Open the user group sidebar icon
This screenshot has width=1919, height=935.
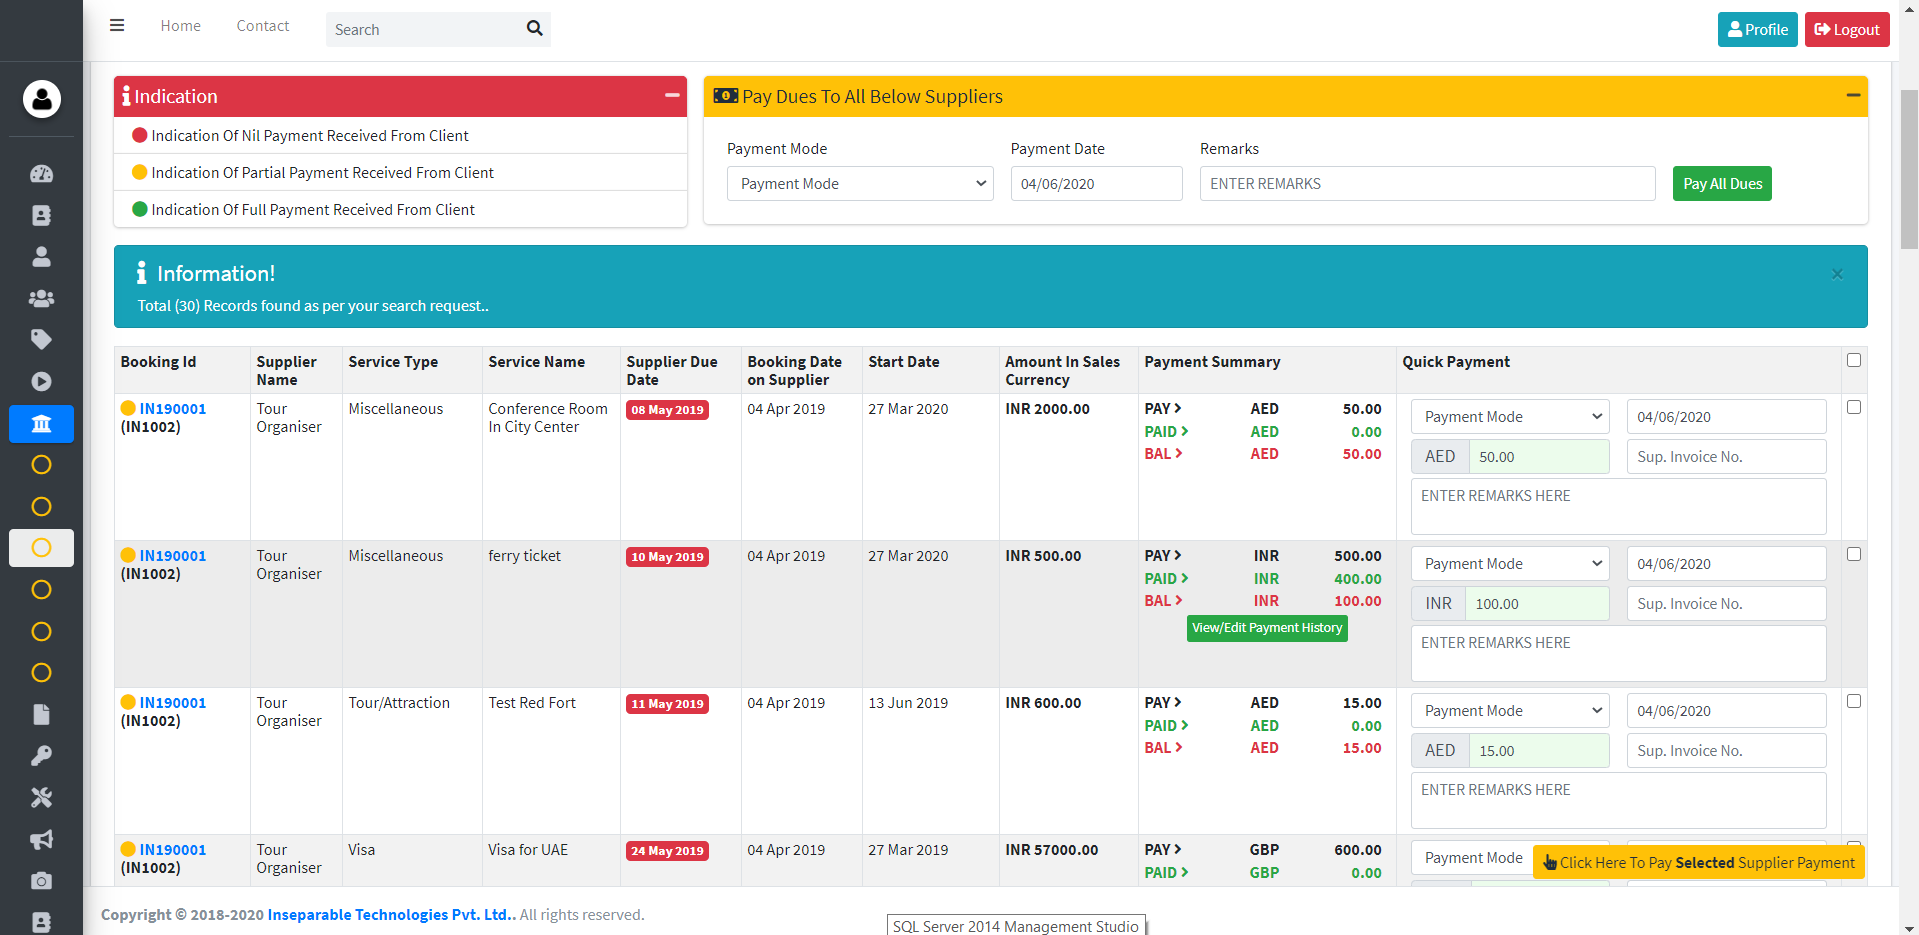41,298
